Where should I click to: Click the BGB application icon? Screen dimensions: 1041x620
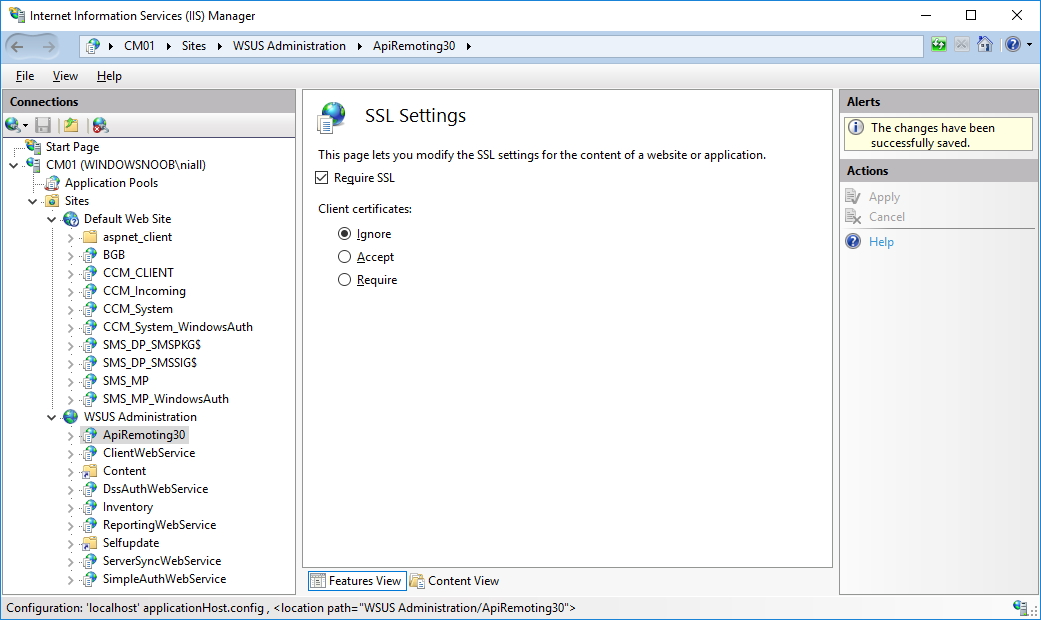point(90,255)
